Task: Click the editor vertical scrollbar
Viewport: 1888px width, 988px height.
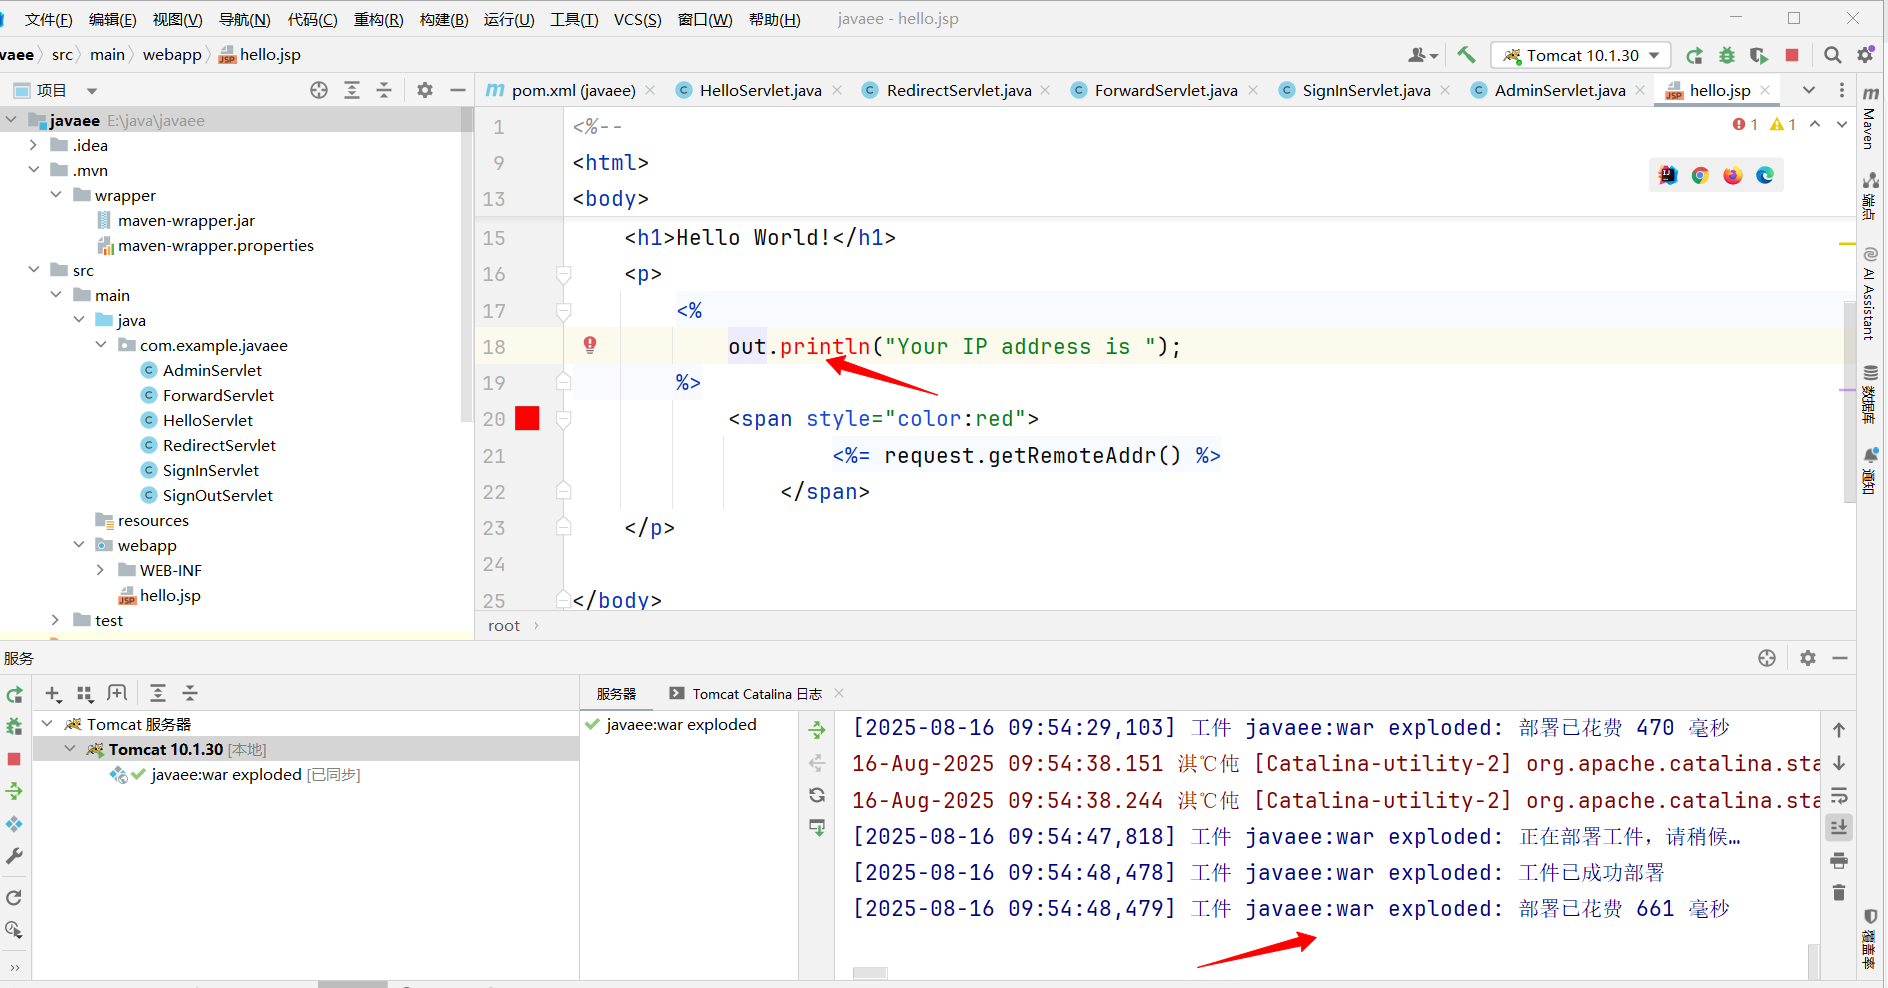Action: click(x=1849, y=400)
